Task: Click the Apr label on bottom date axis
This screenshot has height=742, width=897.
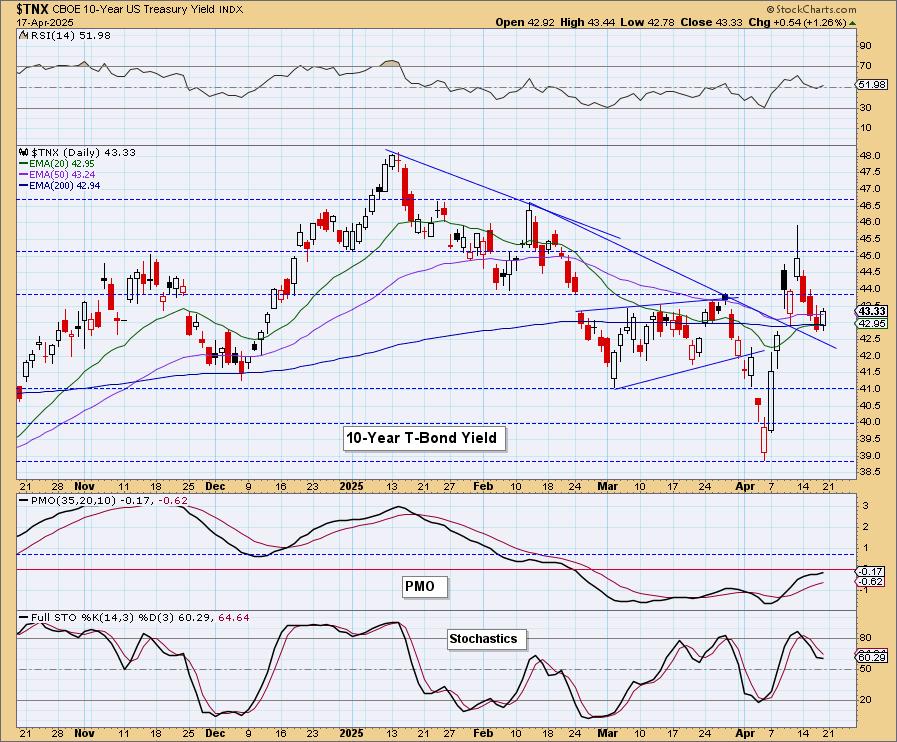Action: click(745, 733)
